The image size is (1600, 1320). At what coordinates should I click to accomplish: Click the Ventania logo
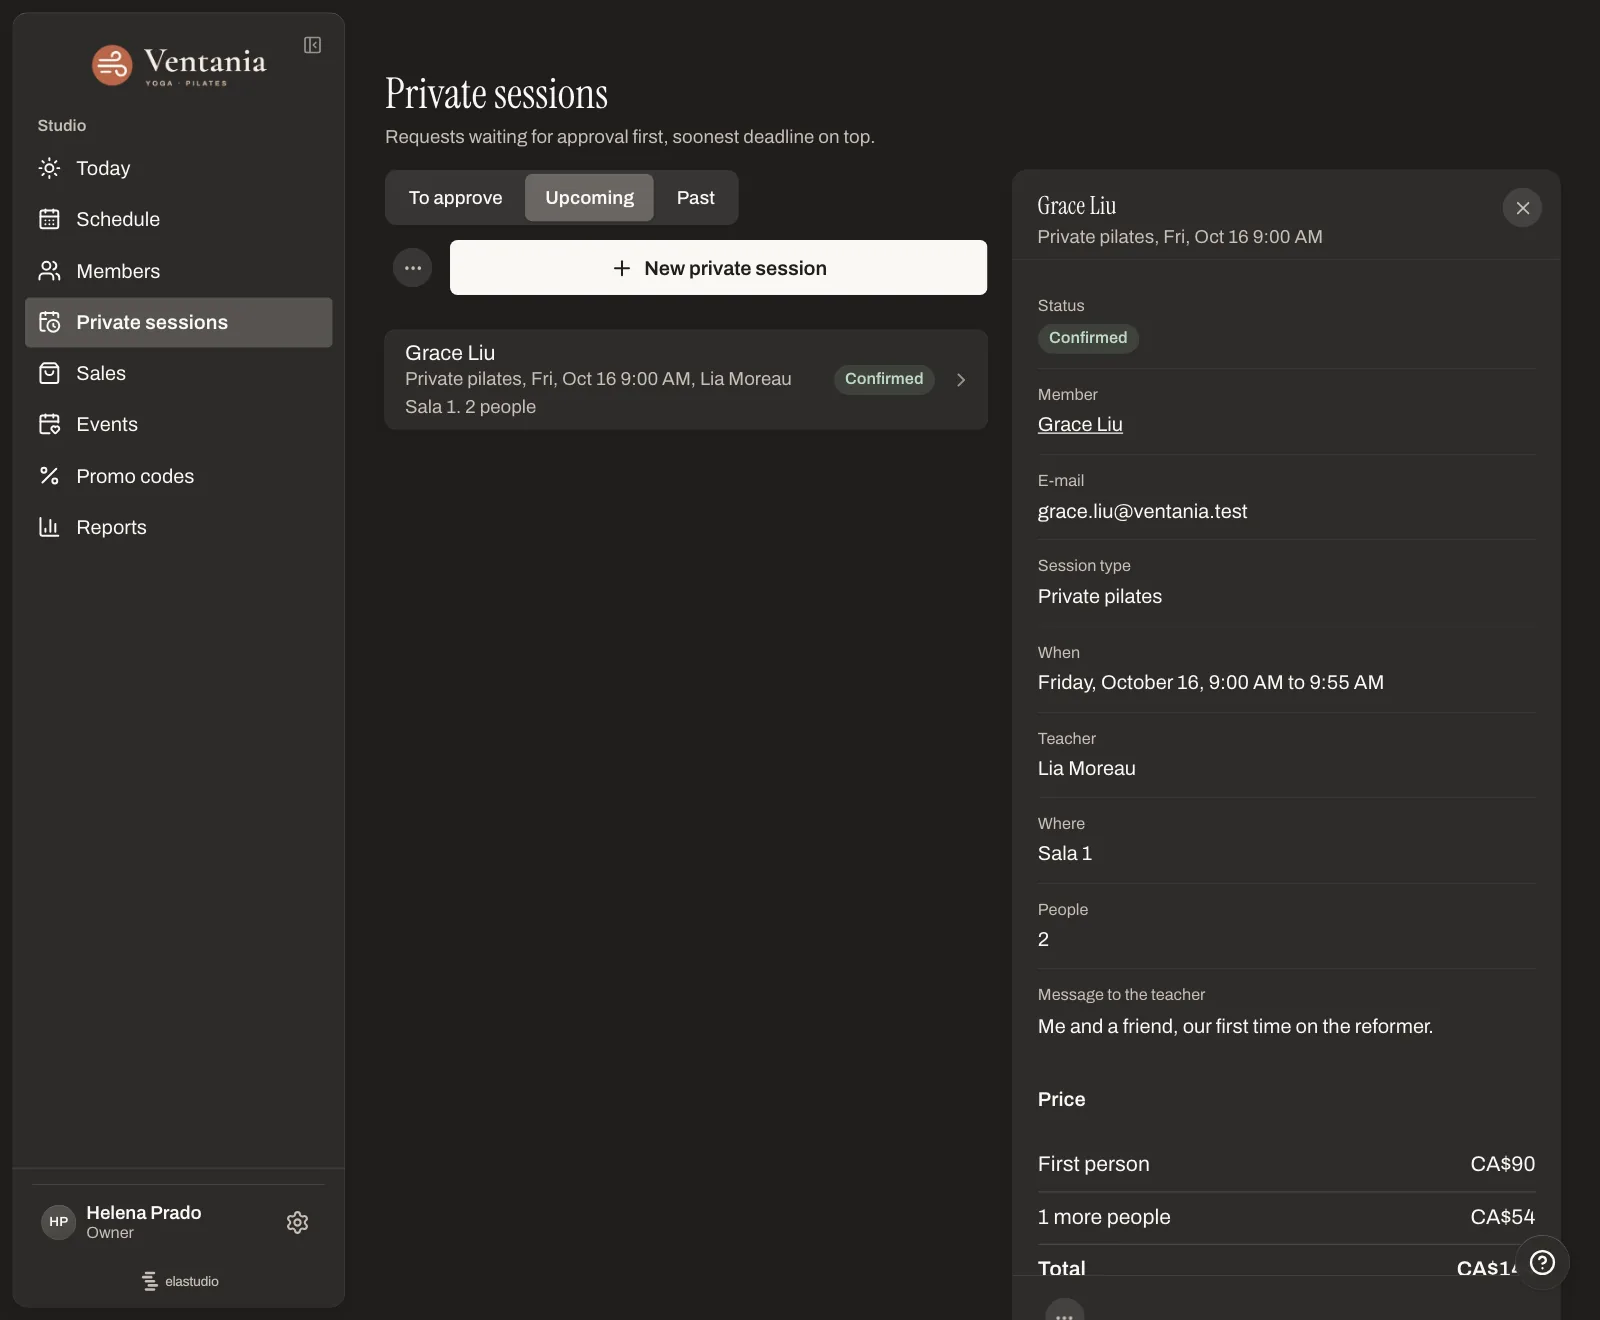[x=179, y=65]
